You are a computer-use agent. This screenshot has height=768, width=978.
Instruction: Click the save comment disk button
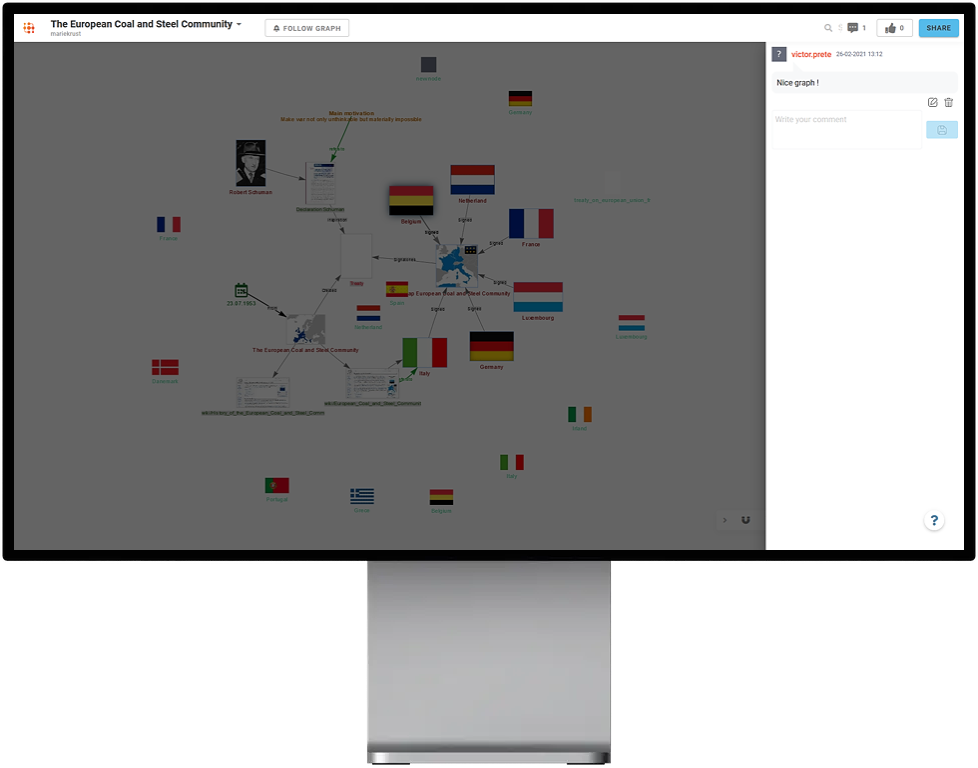942,130
